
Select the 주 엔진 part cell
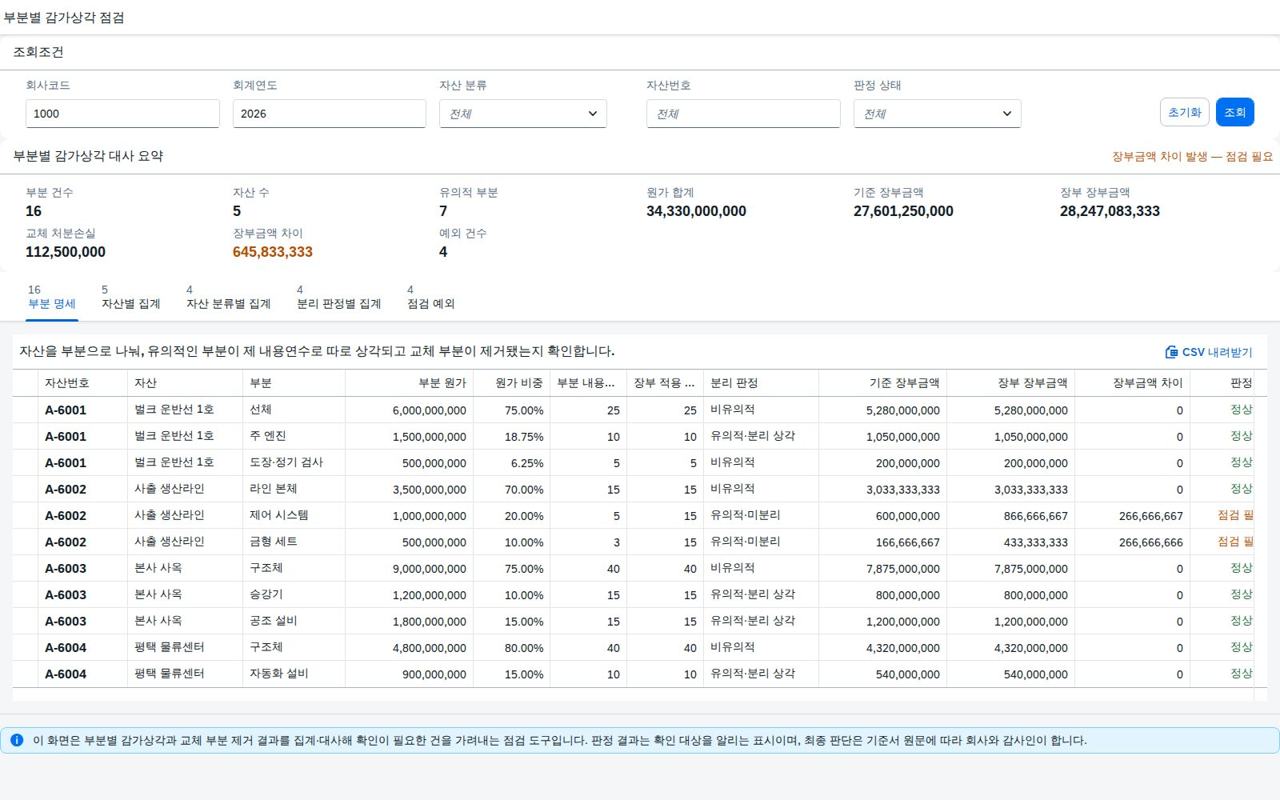click(x=294, y=436)
